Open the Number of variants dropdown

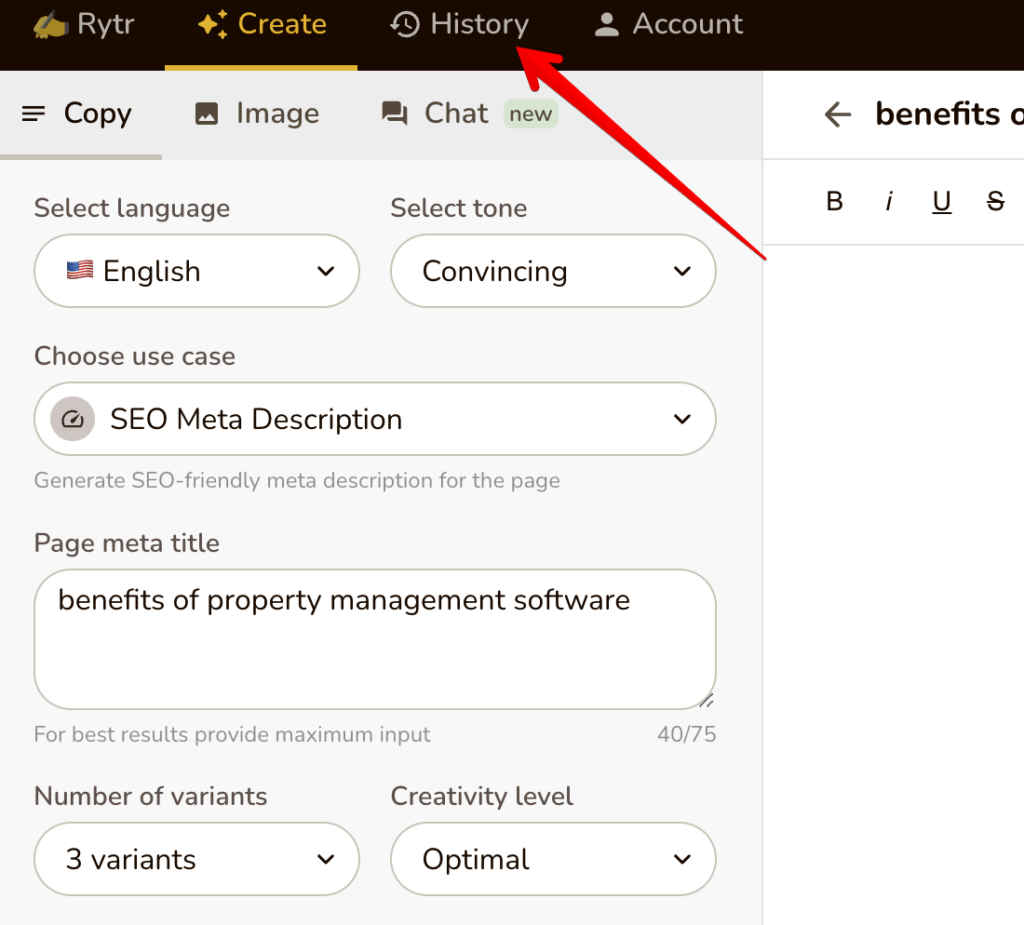pos(197,859)
